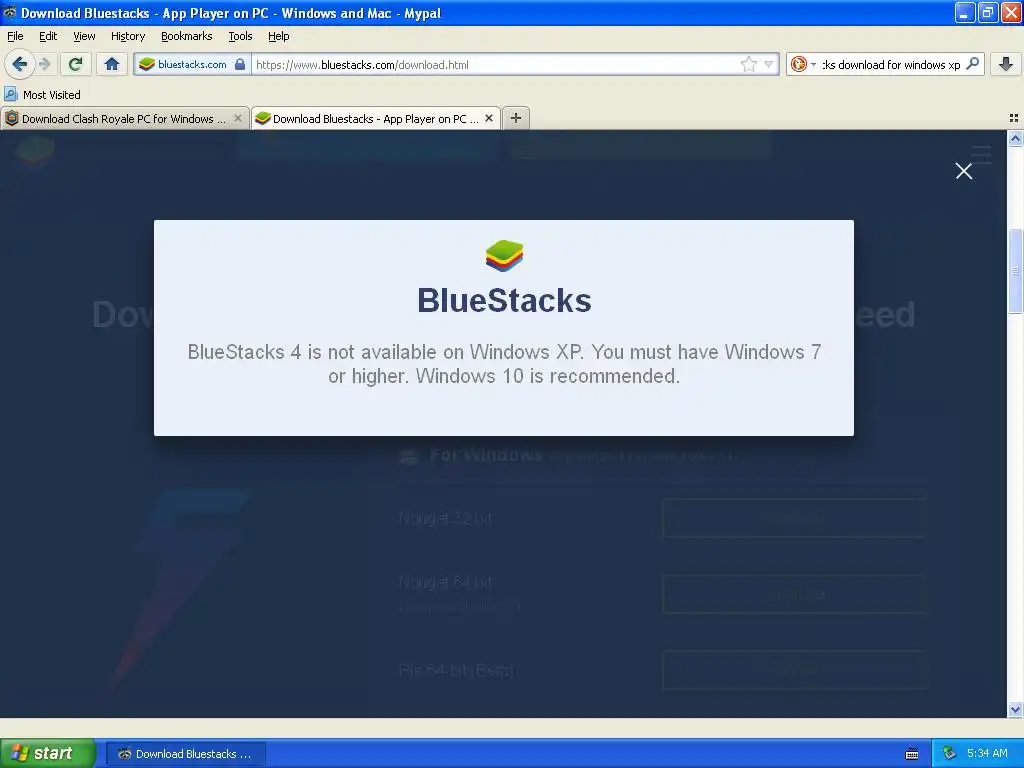Click the padlock security icon
The image size is (1024, 768).
240,64
